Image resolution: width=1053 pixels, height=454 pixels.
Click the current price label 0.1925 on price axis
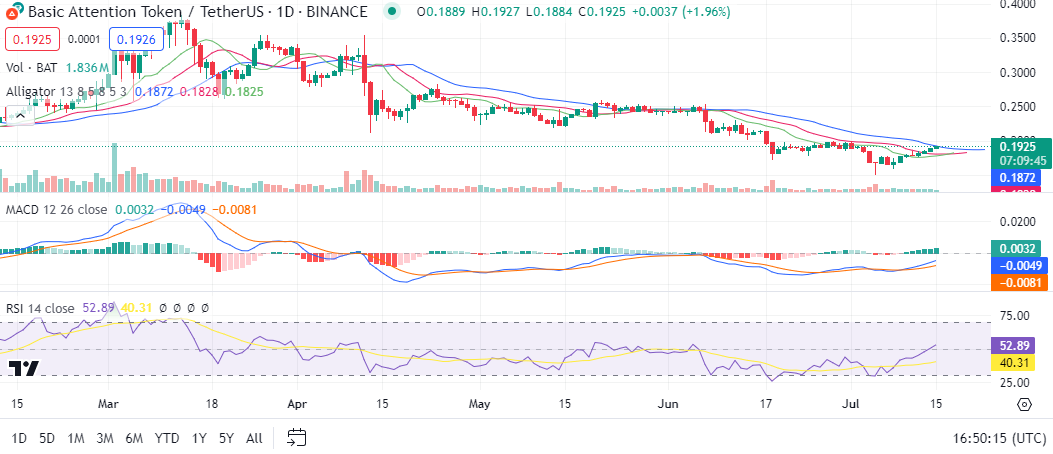pyautogui.click(x=1017, y=146)
